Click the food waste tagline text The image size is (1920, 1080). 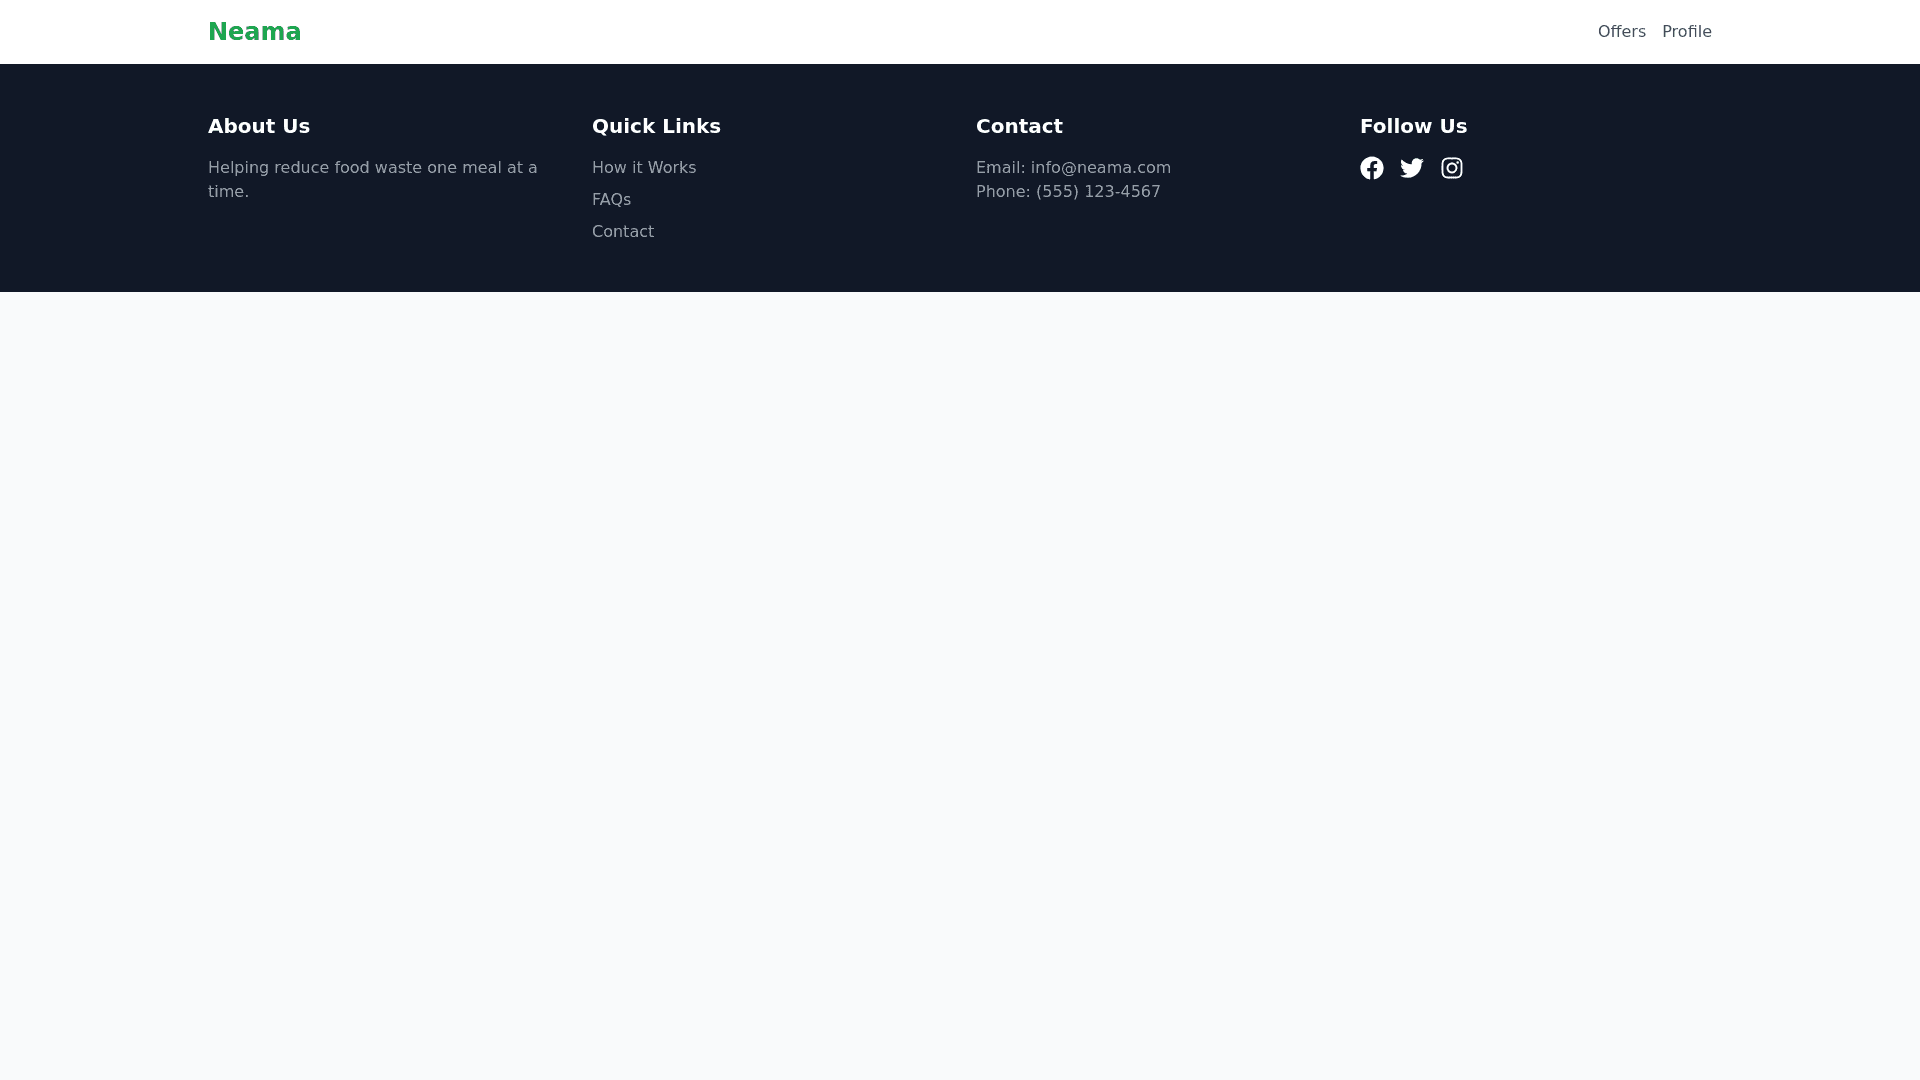(x=372, y=179)
